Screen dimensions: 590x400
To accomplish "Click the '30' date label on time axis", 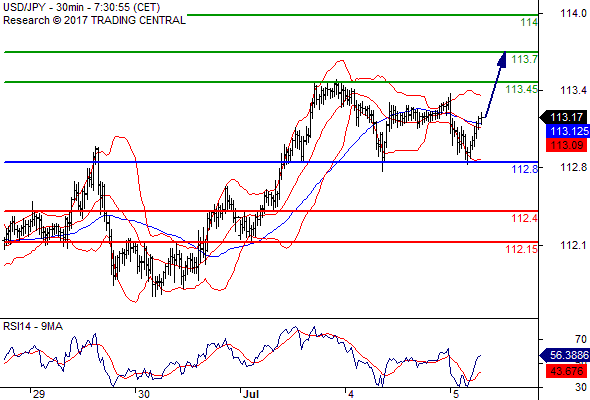I will (143, 394).
